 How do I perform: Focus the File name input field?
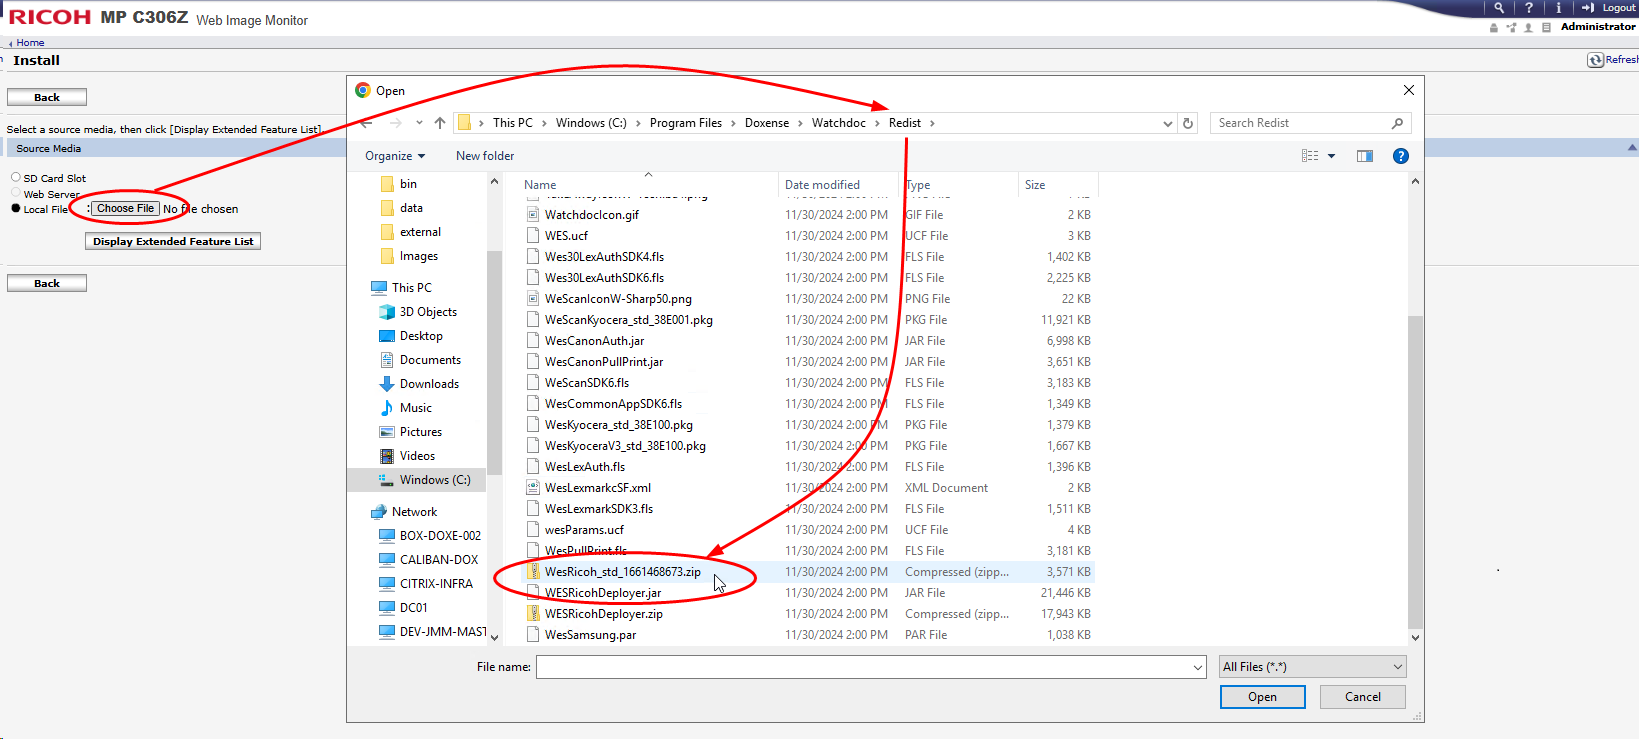tap(863, 667)
